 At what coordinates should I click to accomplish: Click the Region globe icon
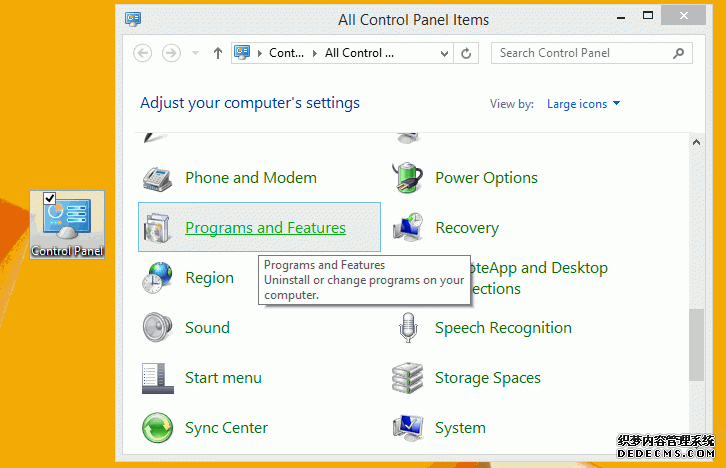157,278
